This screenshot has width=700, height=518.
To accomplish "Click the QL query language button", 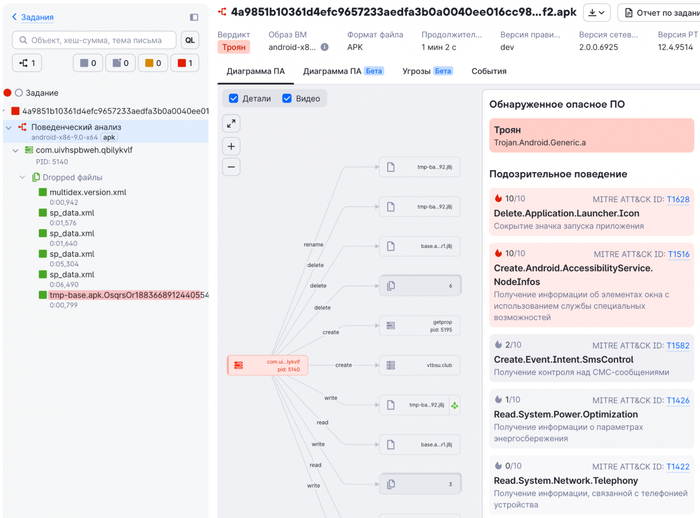I will [x=190, y=40].
